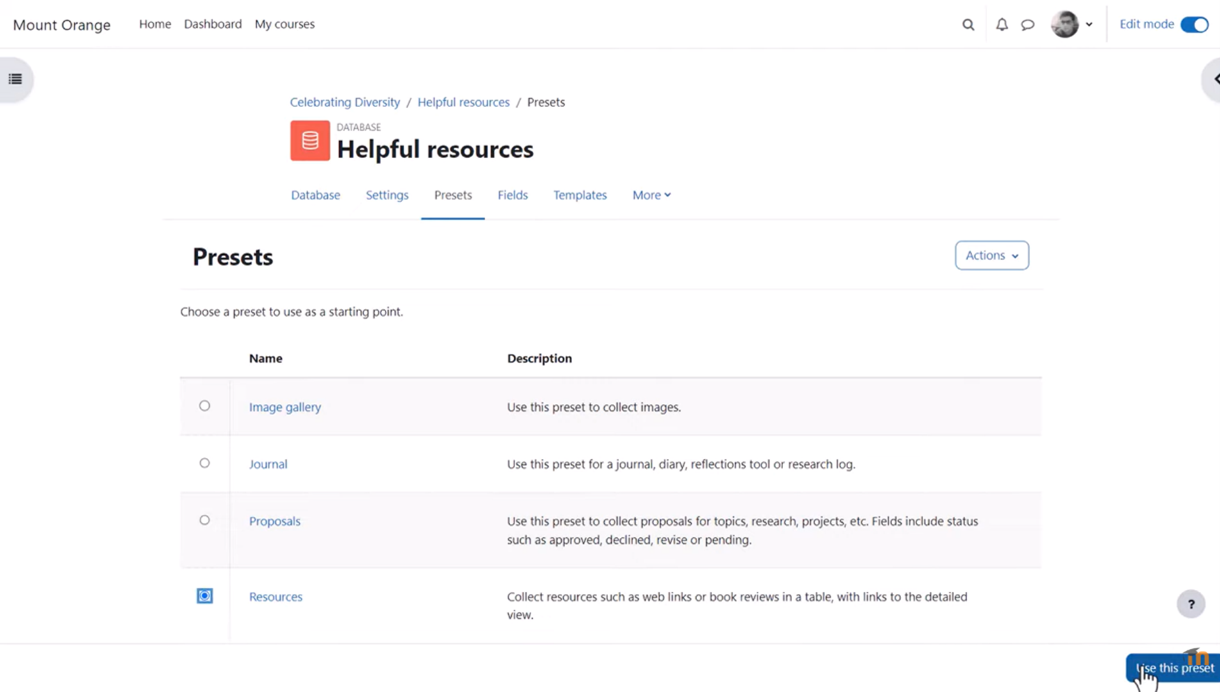
Task: Select the Journal preset radio button
Action: [x=204, y=463]
